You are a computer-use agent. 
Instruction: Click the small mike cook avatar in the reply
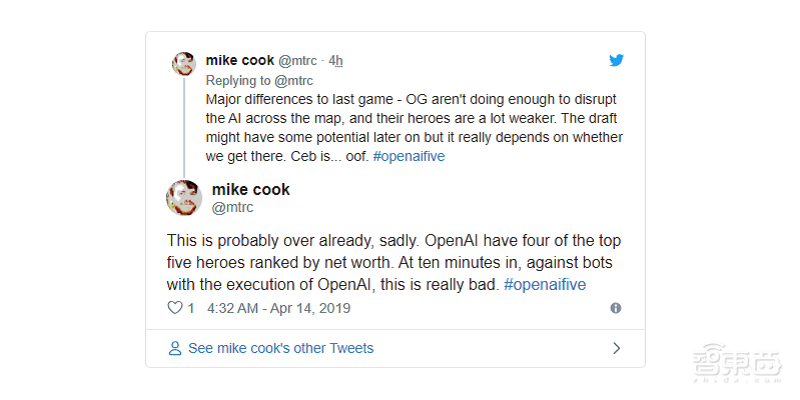click(183, 64)
